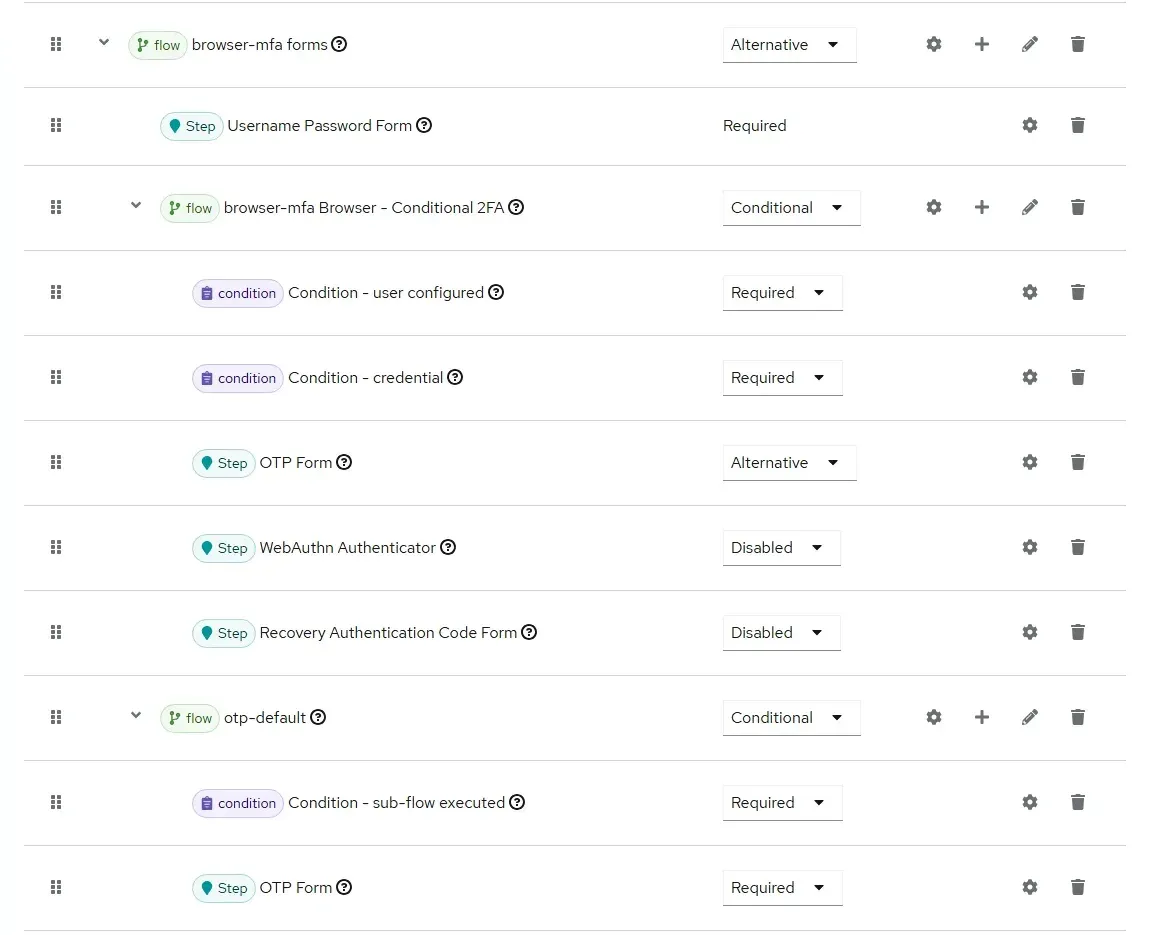Open requirement dropdown for Condition - user configured

pyautogui.click(x=783, y=293)
